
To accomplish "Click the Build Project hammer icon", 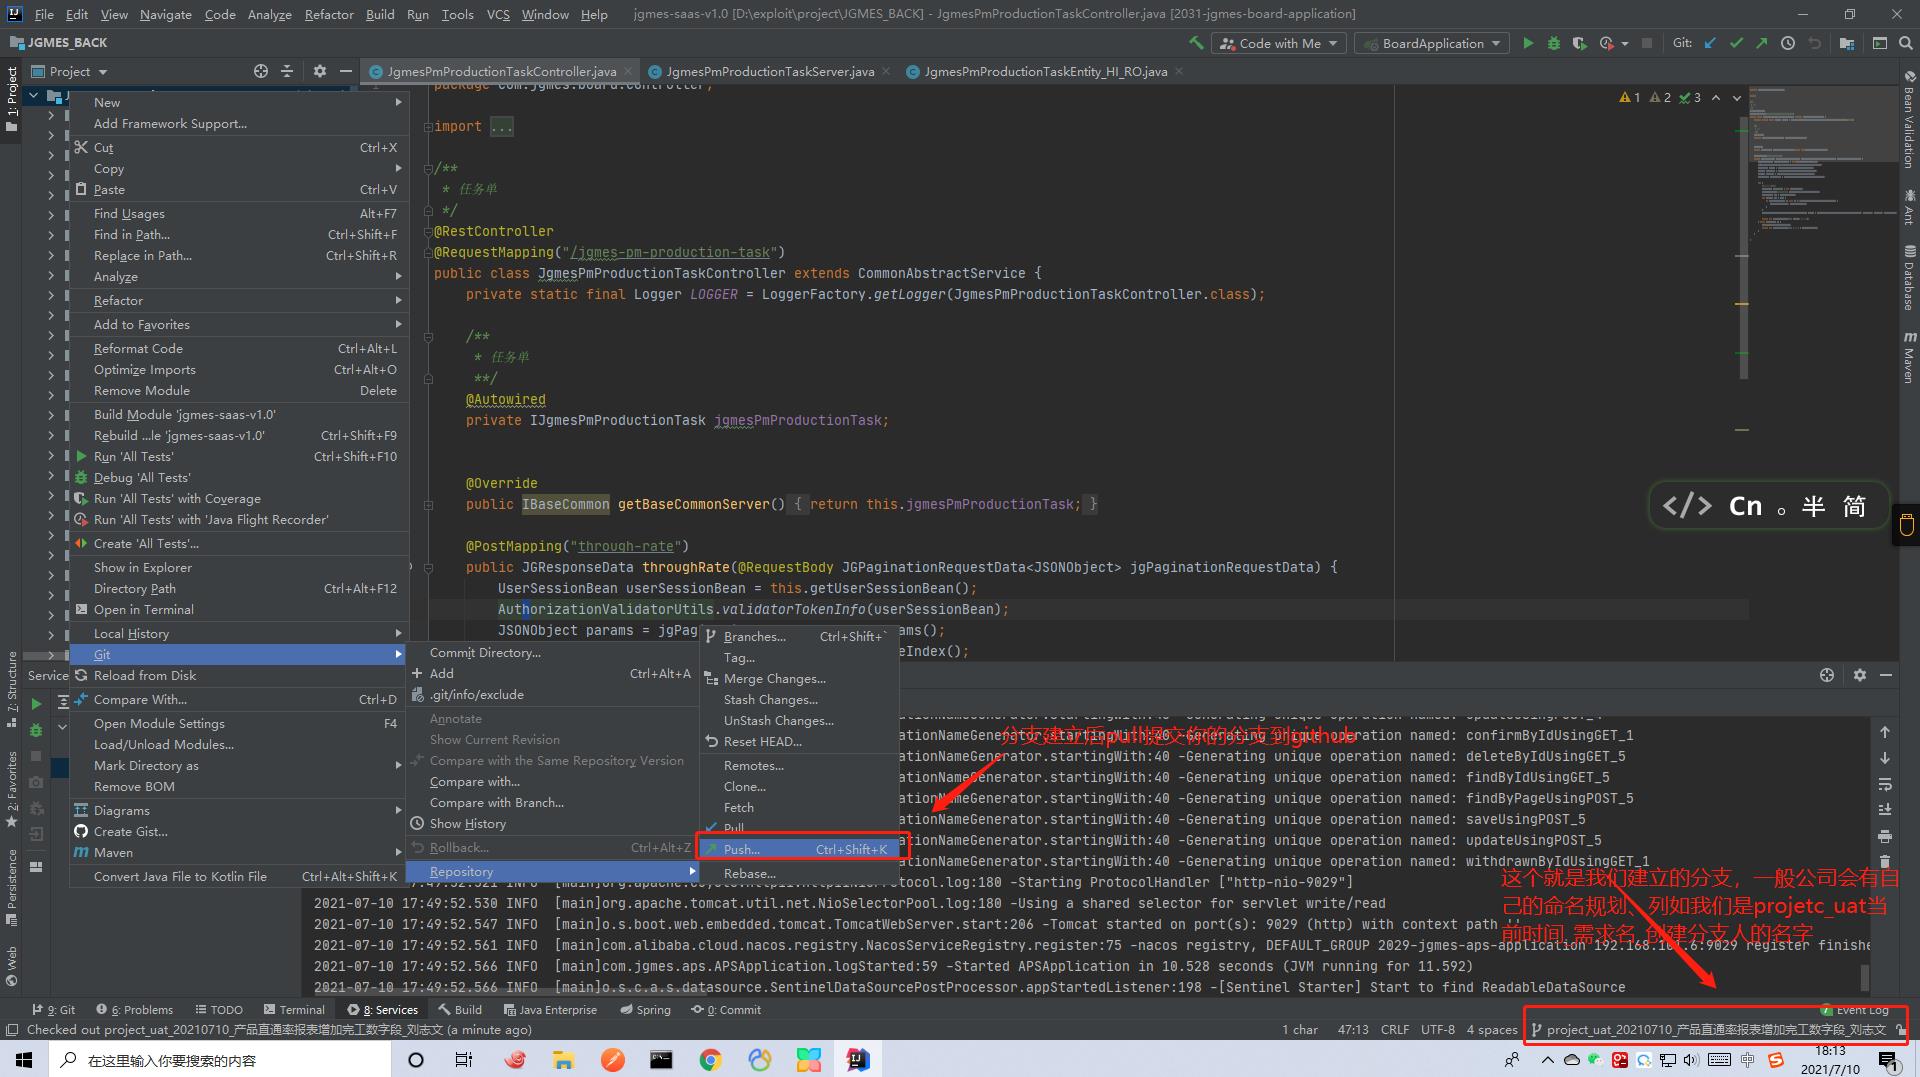I will [1195, 43].
